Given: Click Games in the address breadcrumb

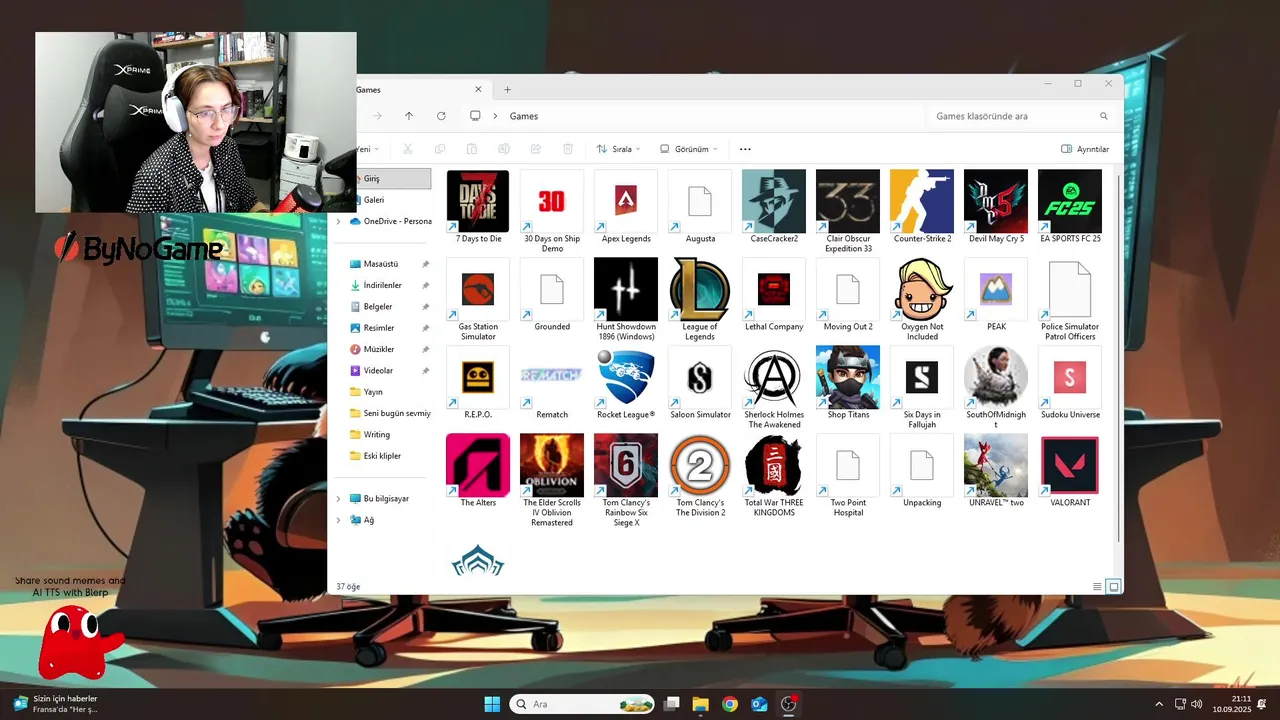Looking at the screenshot, I should coord(524,116).
